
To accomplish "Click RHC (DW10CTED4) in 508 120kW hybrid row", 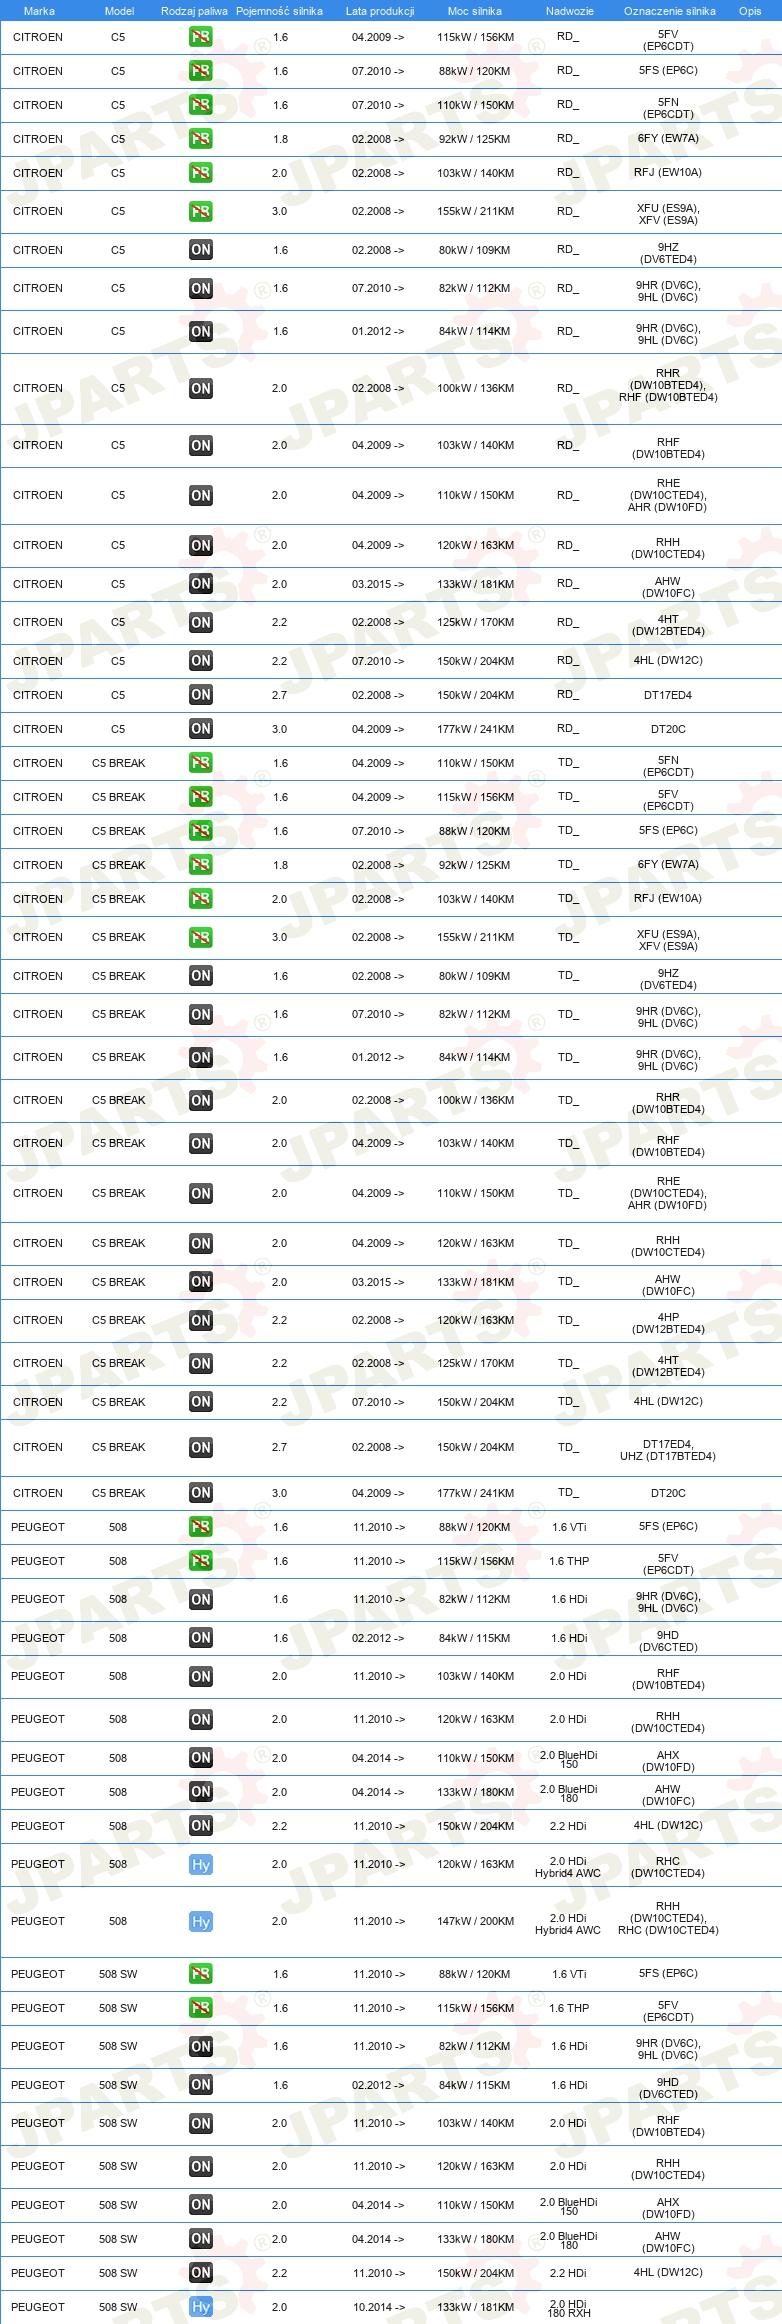I will [x=668, y=1867].
